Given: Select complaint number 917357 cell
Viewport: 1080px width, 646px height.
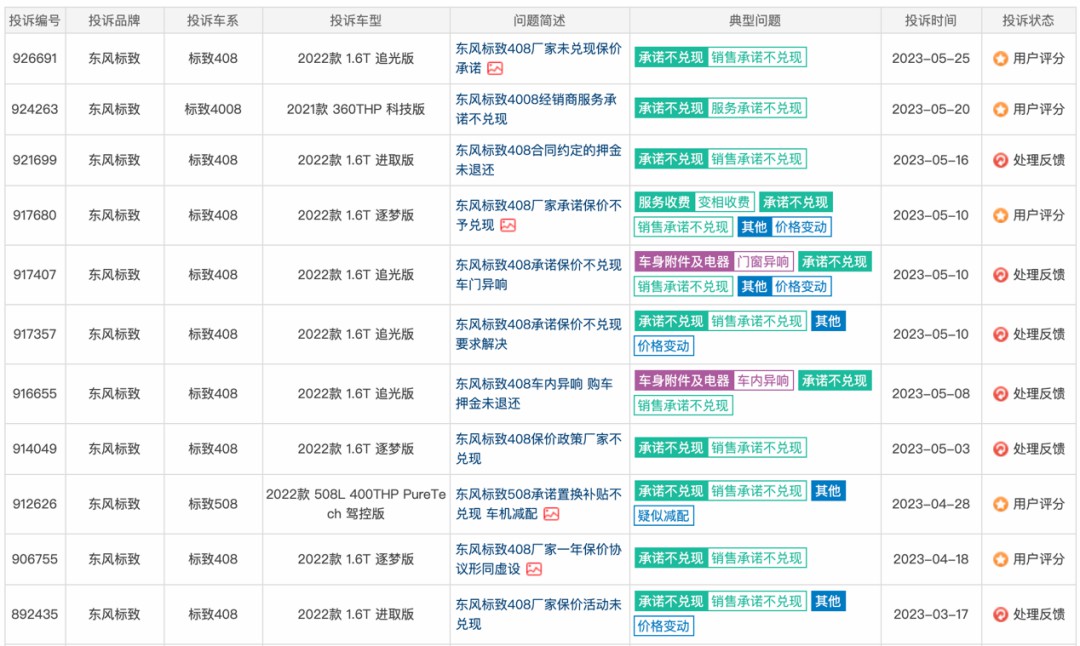Looking at the screenshot, I should pyautogui.click(x=35, y=334).
